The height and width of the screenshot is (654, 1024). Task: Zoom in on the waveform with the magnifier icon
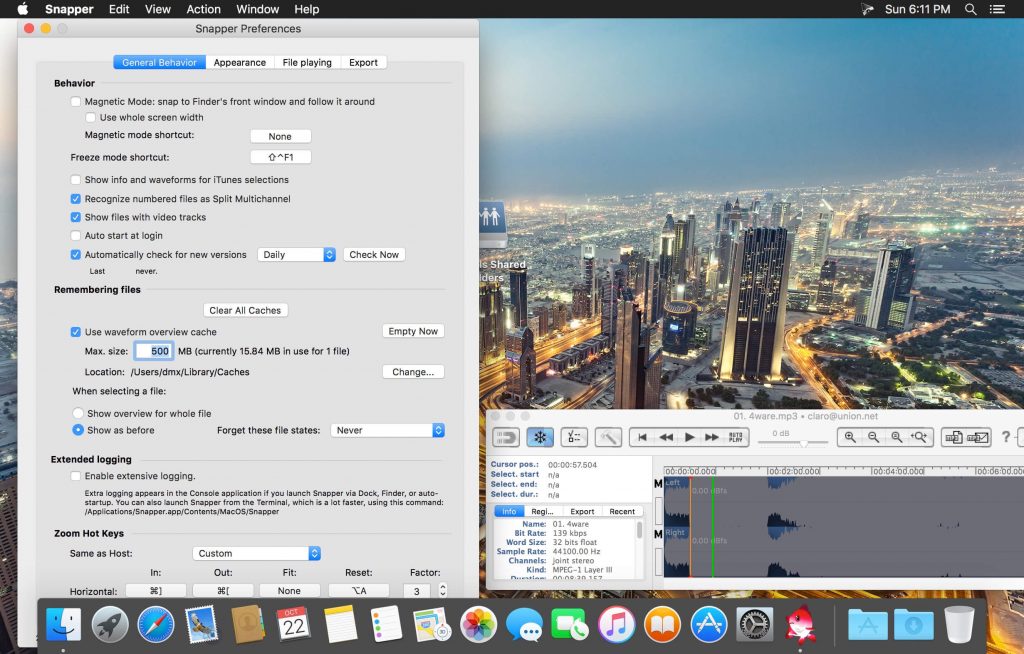coord(850,436)
